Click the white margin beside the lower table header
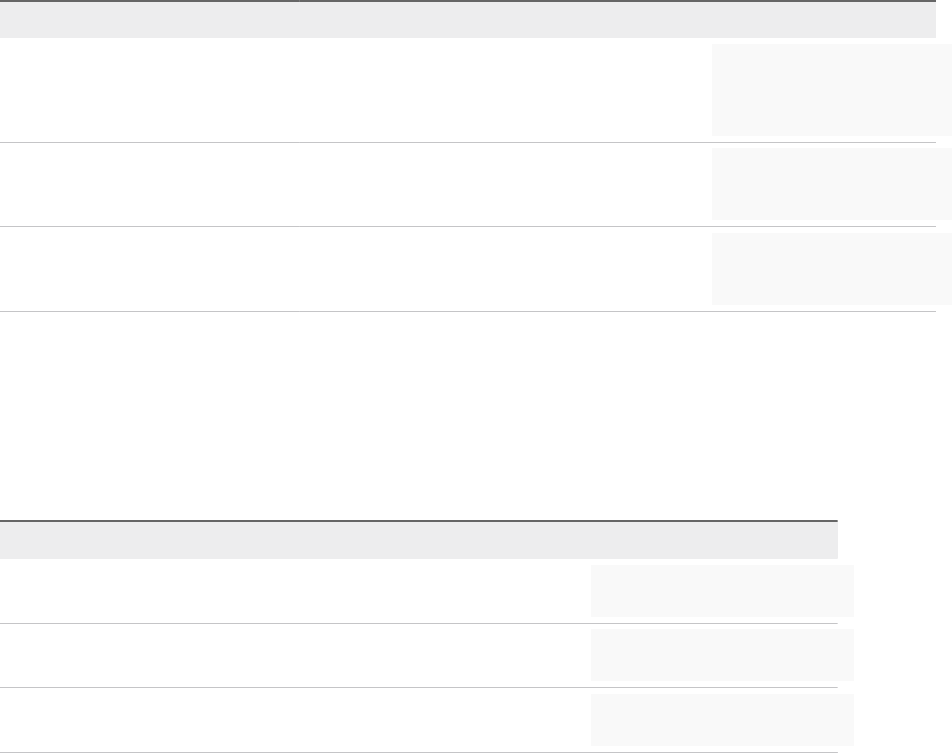Image resolution: width=952 pixels, height=753 pixels. click(x=895, y=540)
